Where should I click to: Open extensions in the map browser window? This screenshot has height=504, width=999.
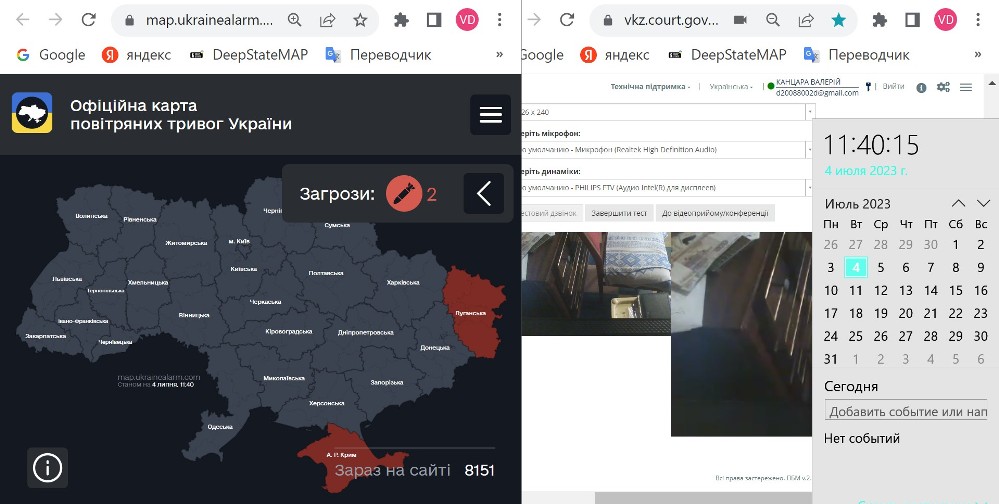pos(401,20)
